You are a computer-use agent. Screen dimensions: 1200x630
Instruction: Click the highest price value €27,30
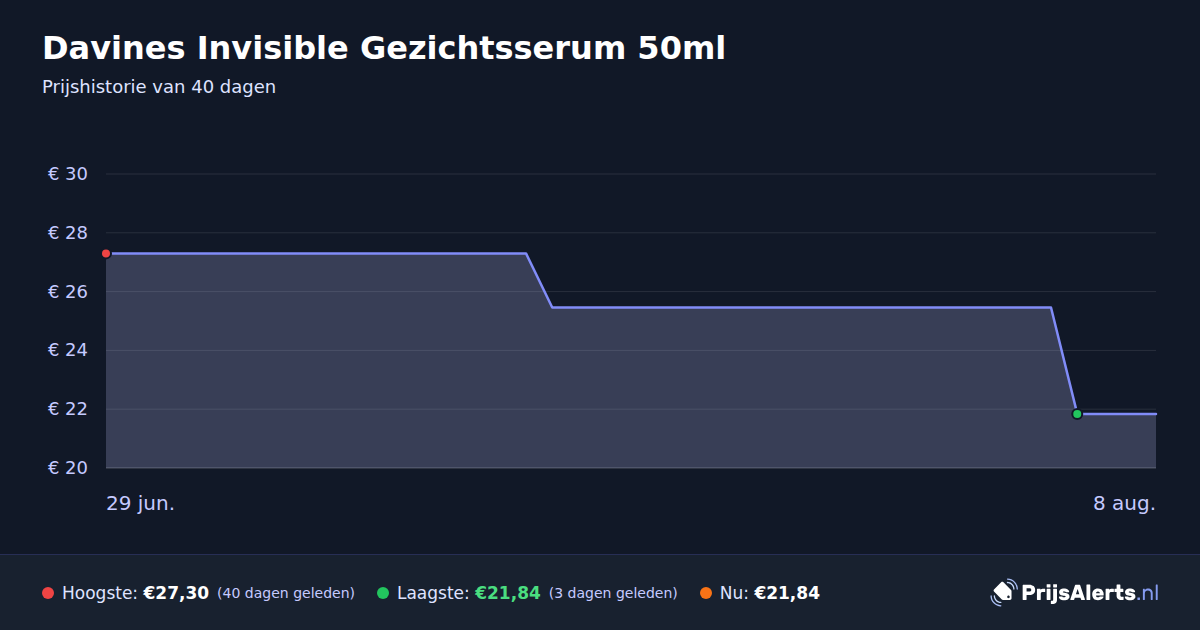[x=176, y=593]
